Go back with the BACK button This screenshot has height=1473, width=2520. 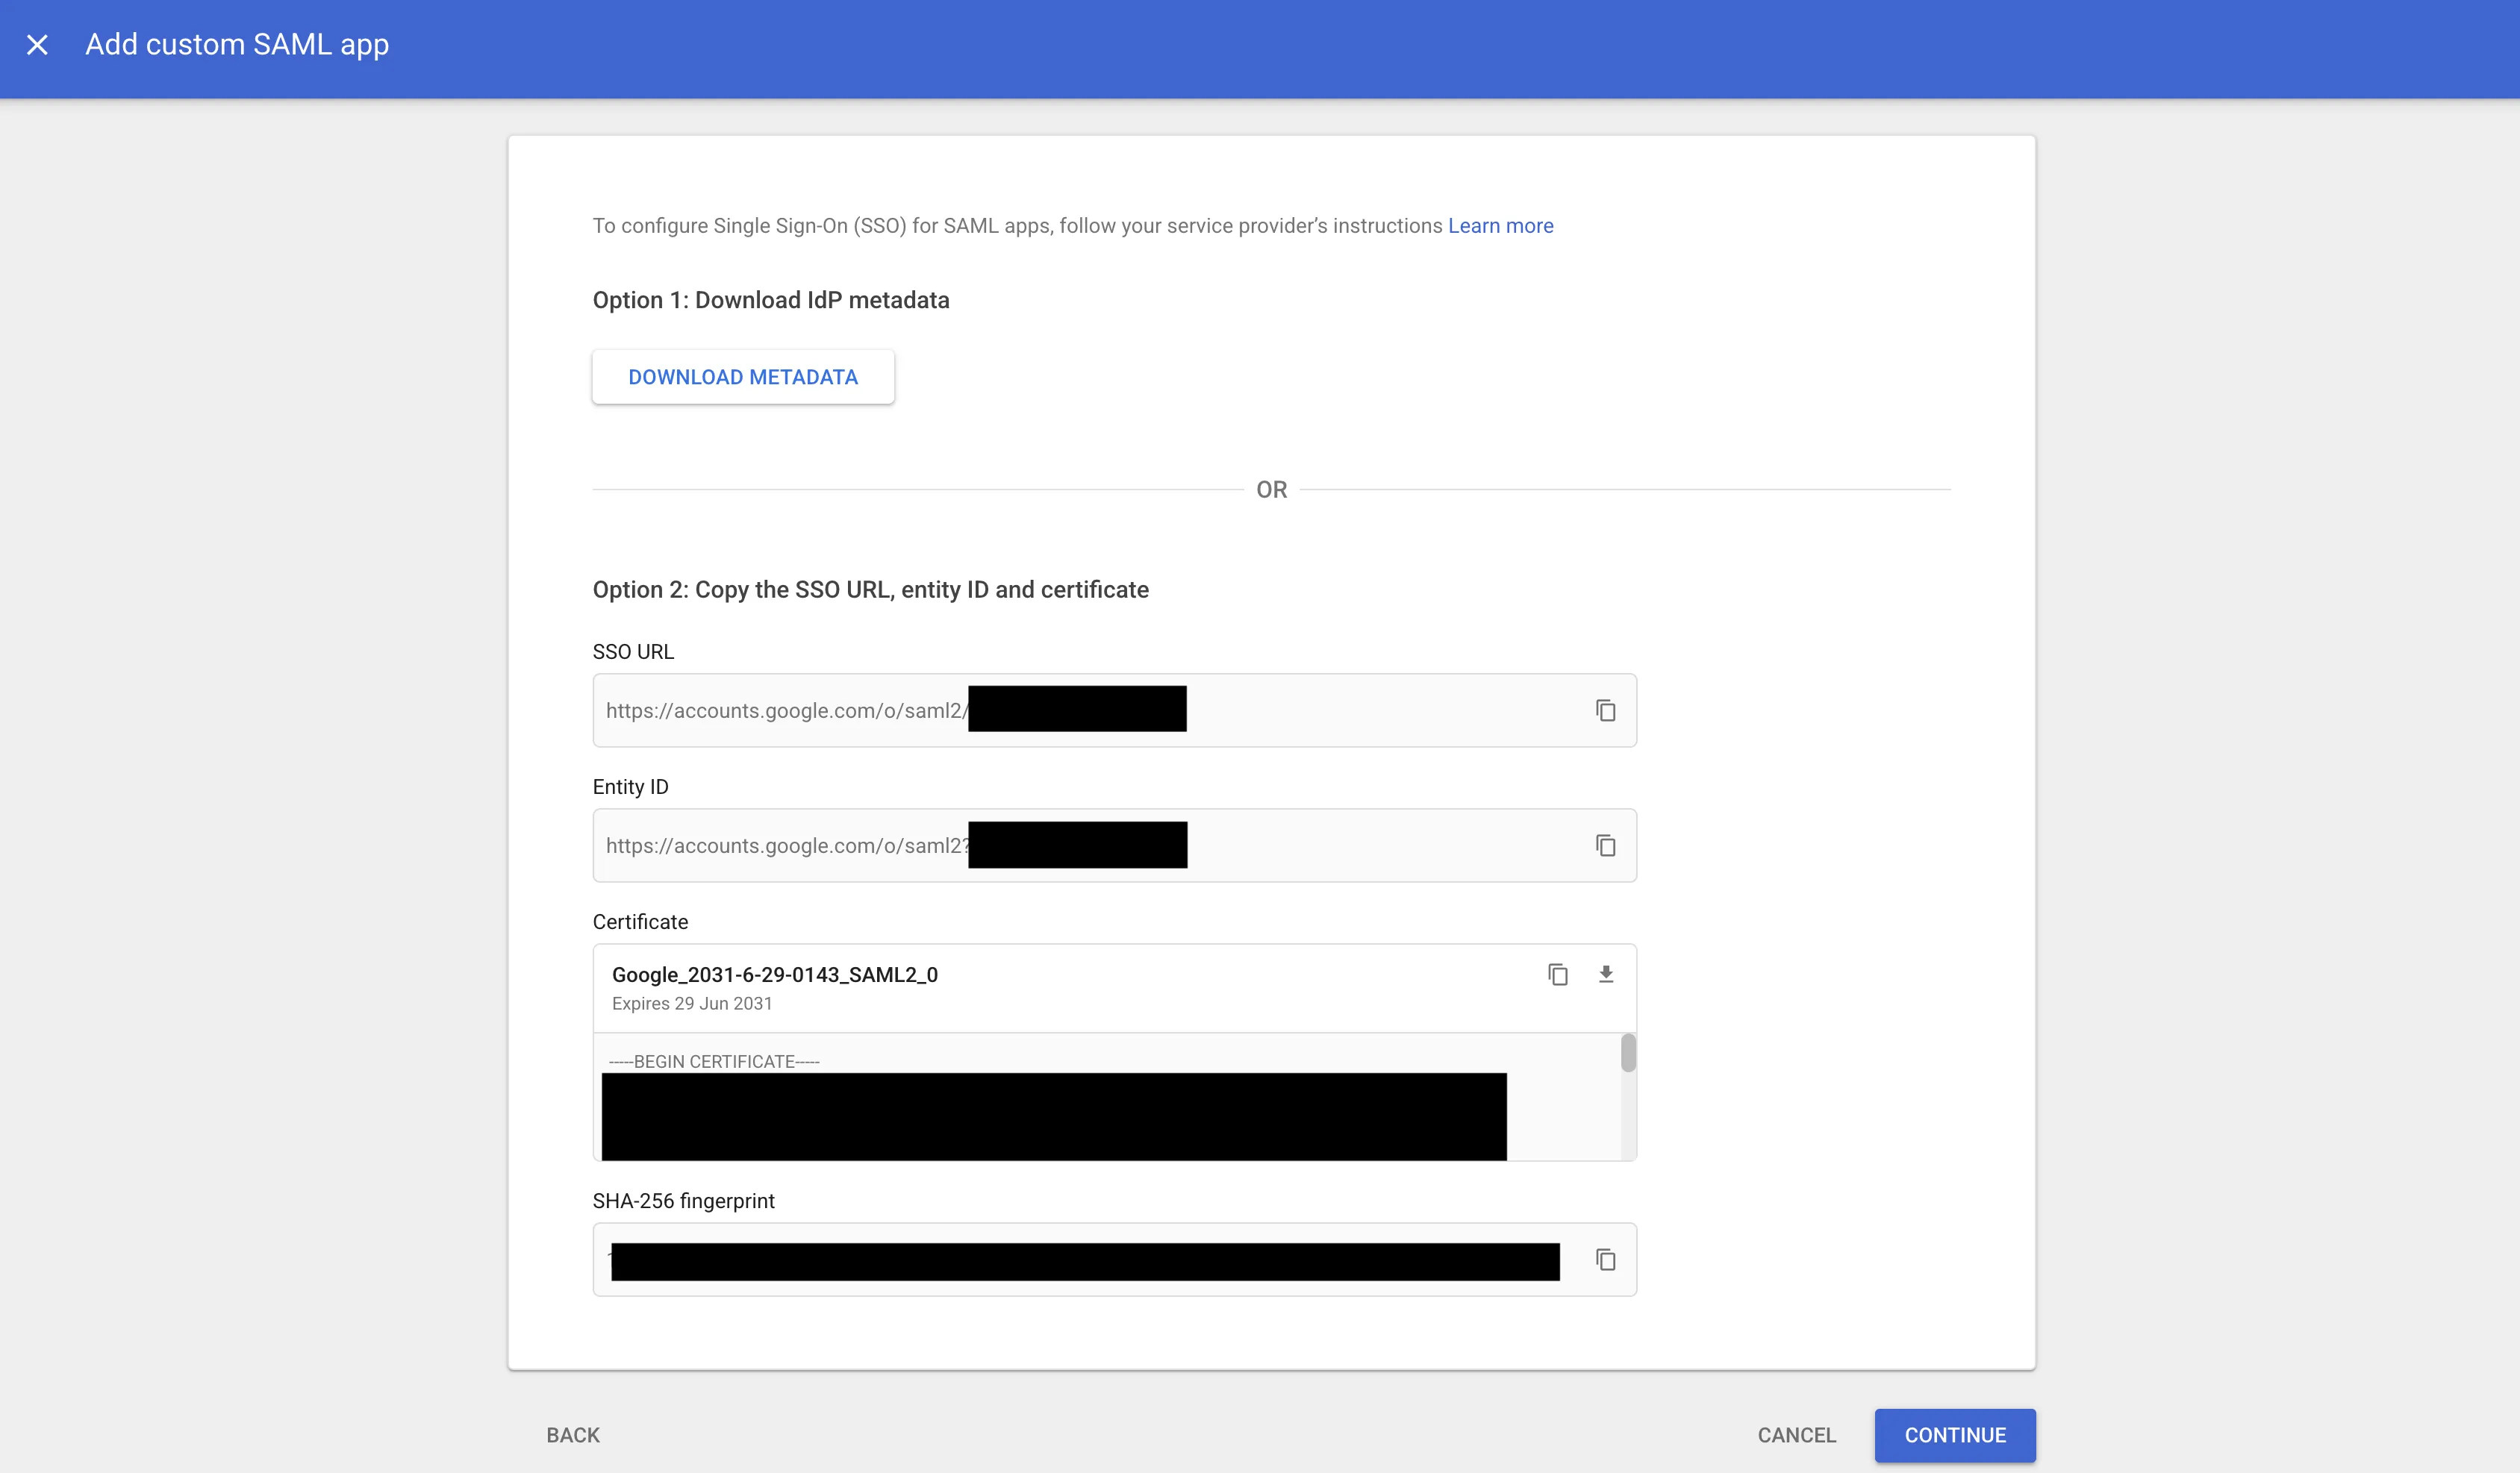coord(573,1435)
